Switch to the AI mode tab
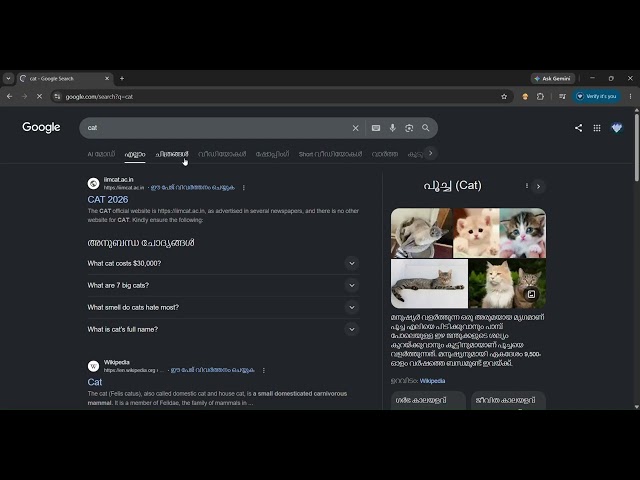The height and width of the screenshot is (480, 640). point(101,154)
